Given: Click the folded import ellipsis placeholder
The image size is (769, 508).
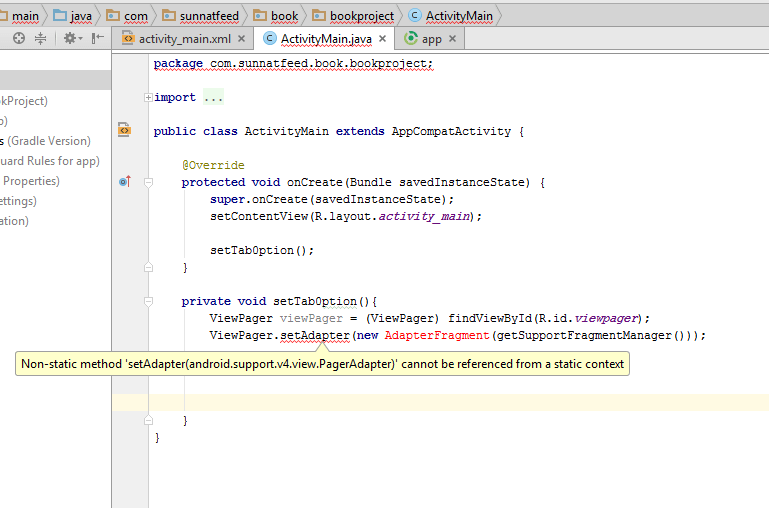Looking at the screenshot, I should point(213,98).
